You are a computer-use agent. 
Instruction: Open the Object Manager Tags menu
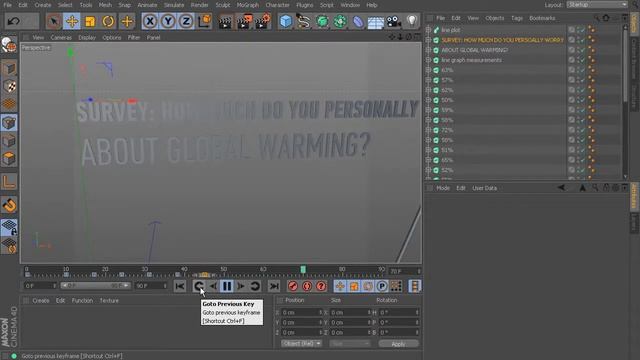(x=517, y=18)
